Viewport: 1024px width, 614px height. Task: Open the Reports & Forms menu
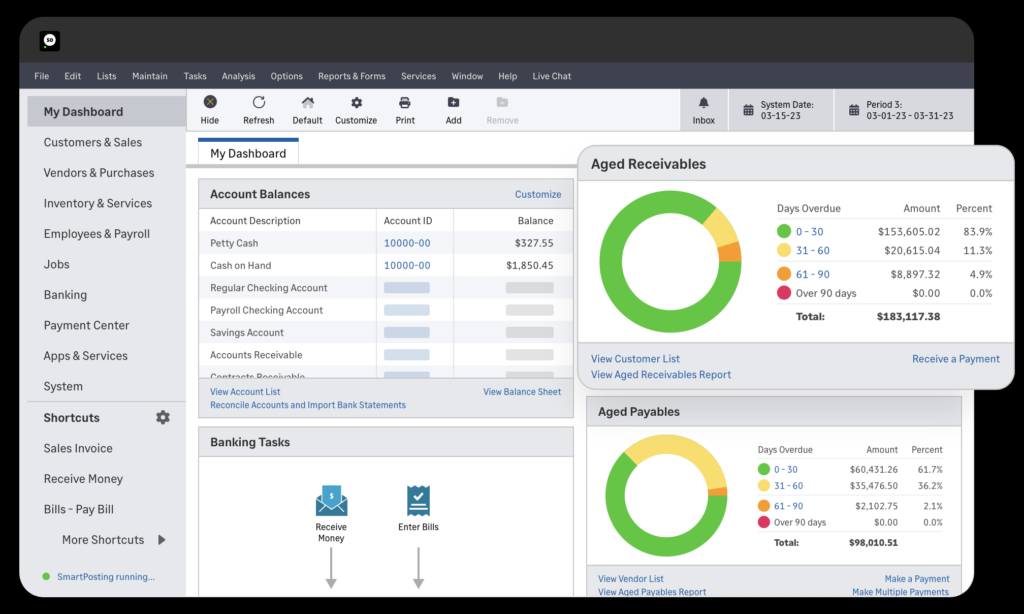tap(351, 76)
